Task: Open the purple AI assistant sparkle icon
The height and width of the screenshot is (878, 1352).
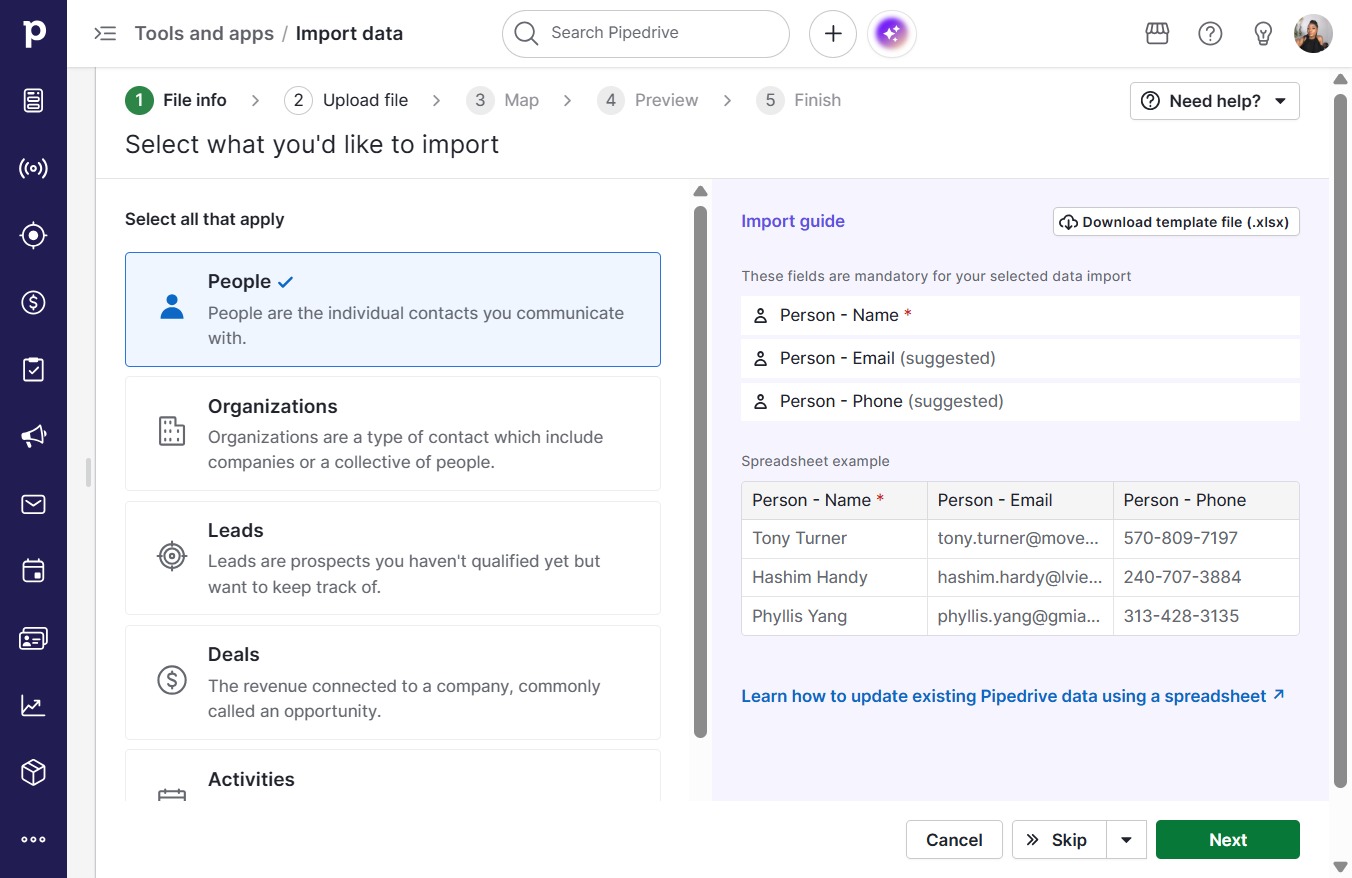Action: click(x=892, y=34)
